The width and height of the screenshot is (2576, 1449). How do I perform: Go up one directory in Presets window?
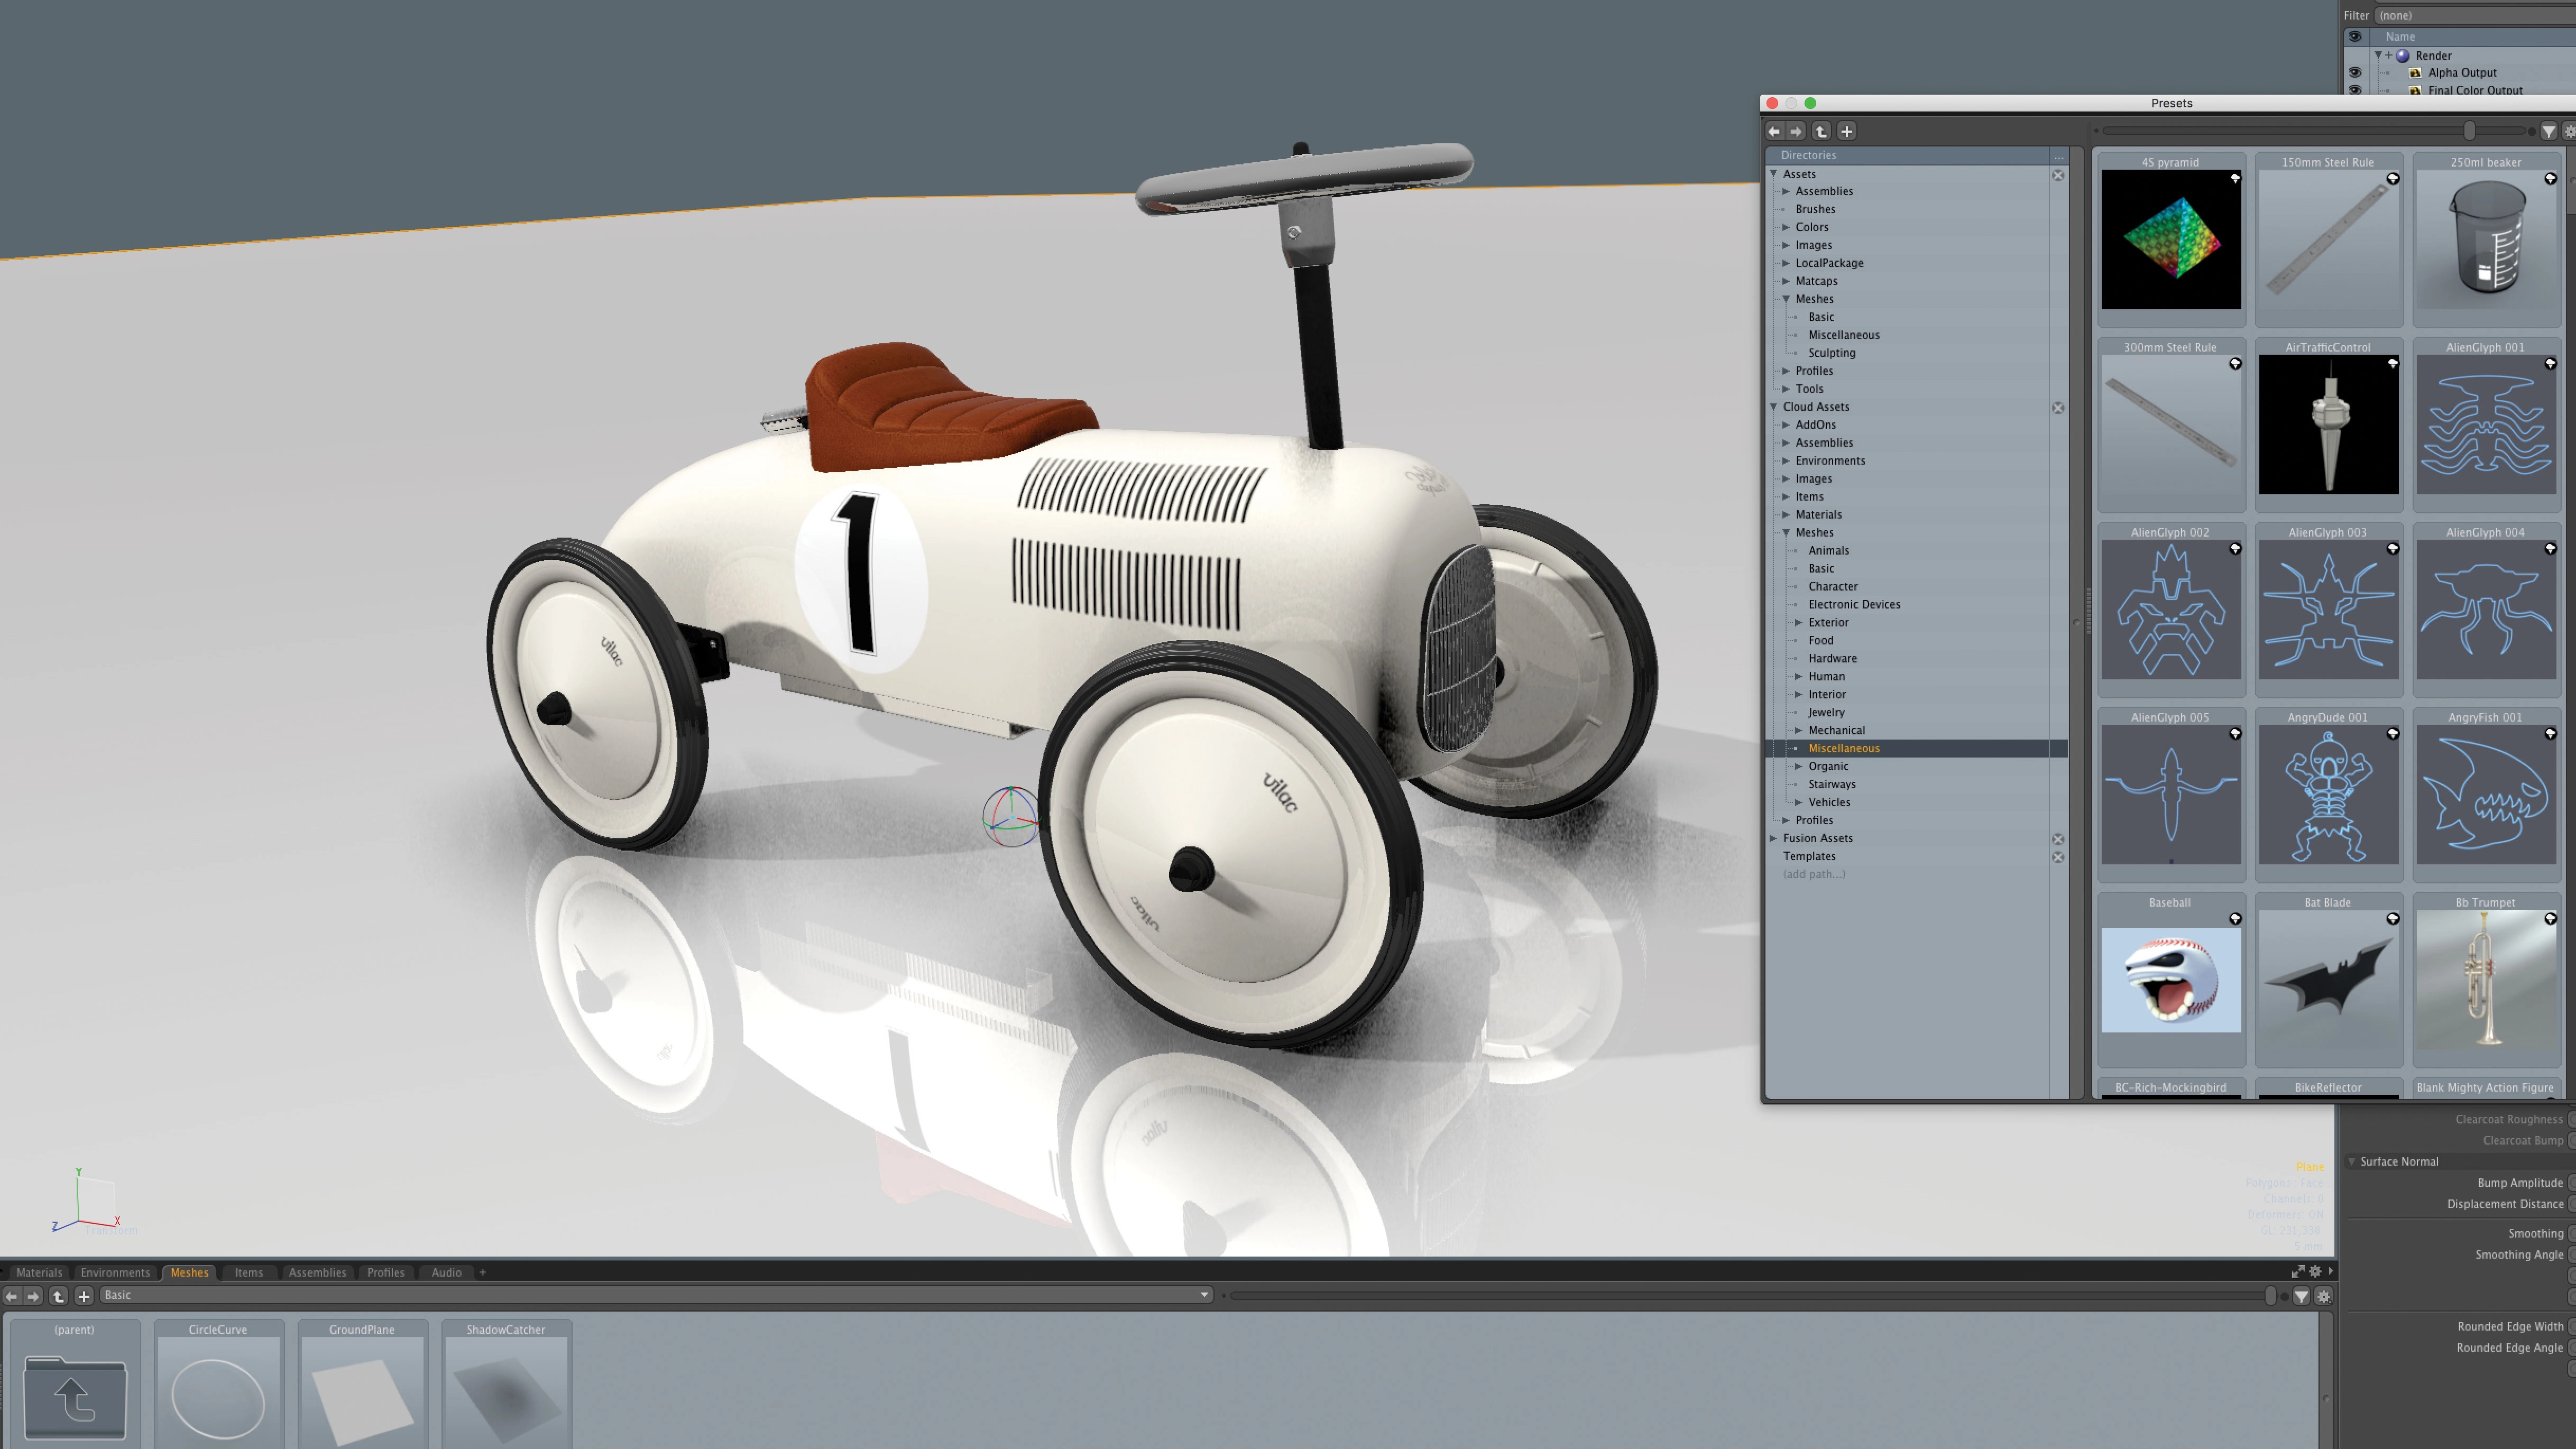pos(1821,131)
